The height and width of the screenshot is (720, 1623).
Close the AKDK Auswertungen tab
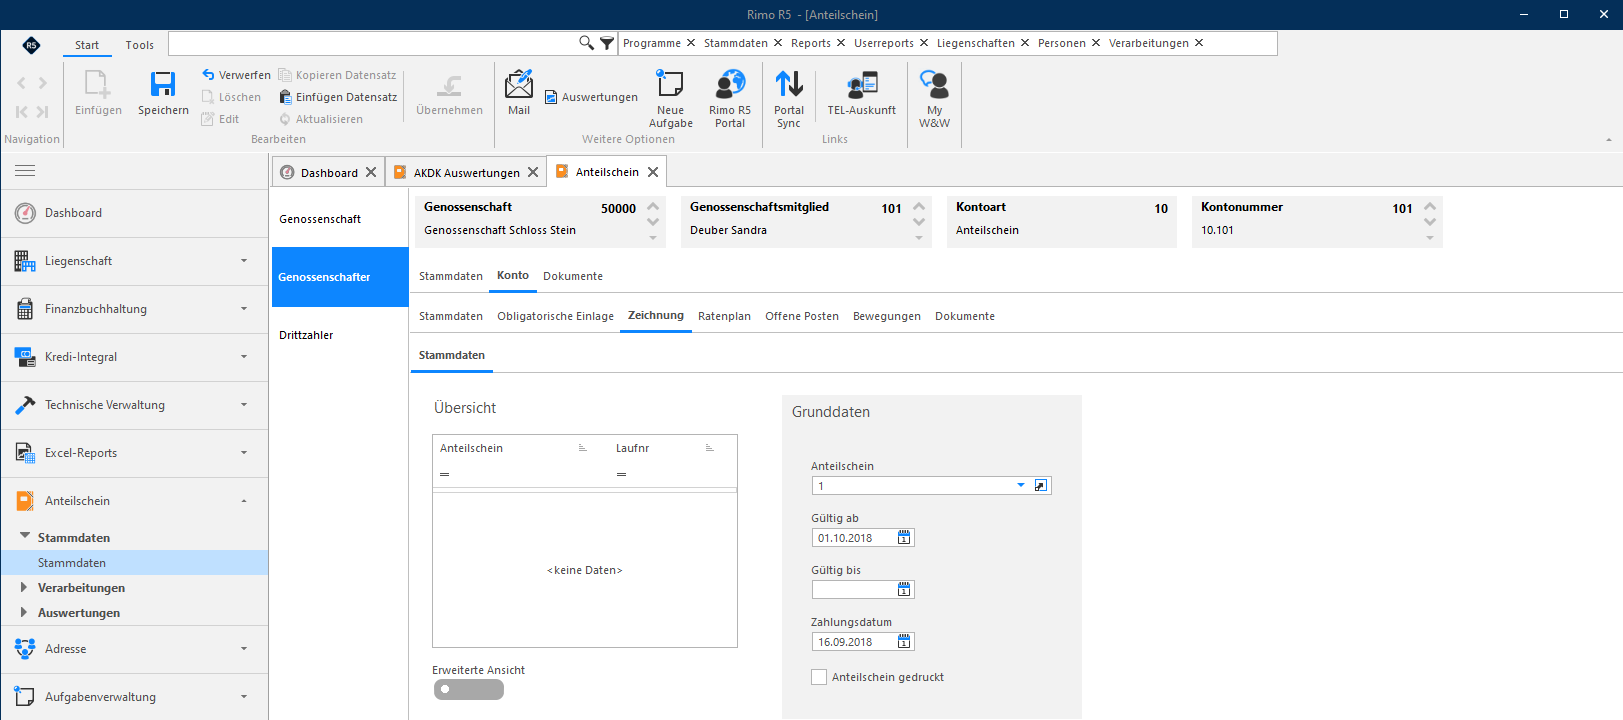click(533, 172)
